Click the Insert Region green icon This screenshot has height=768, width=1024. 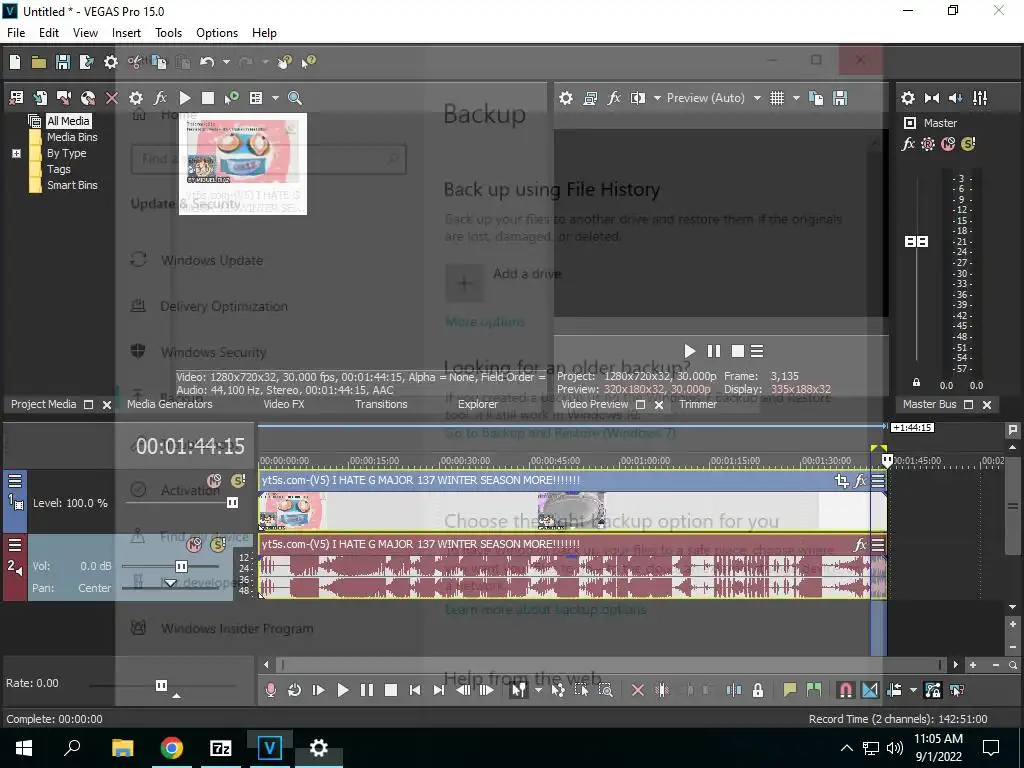[x=814, y=690]
